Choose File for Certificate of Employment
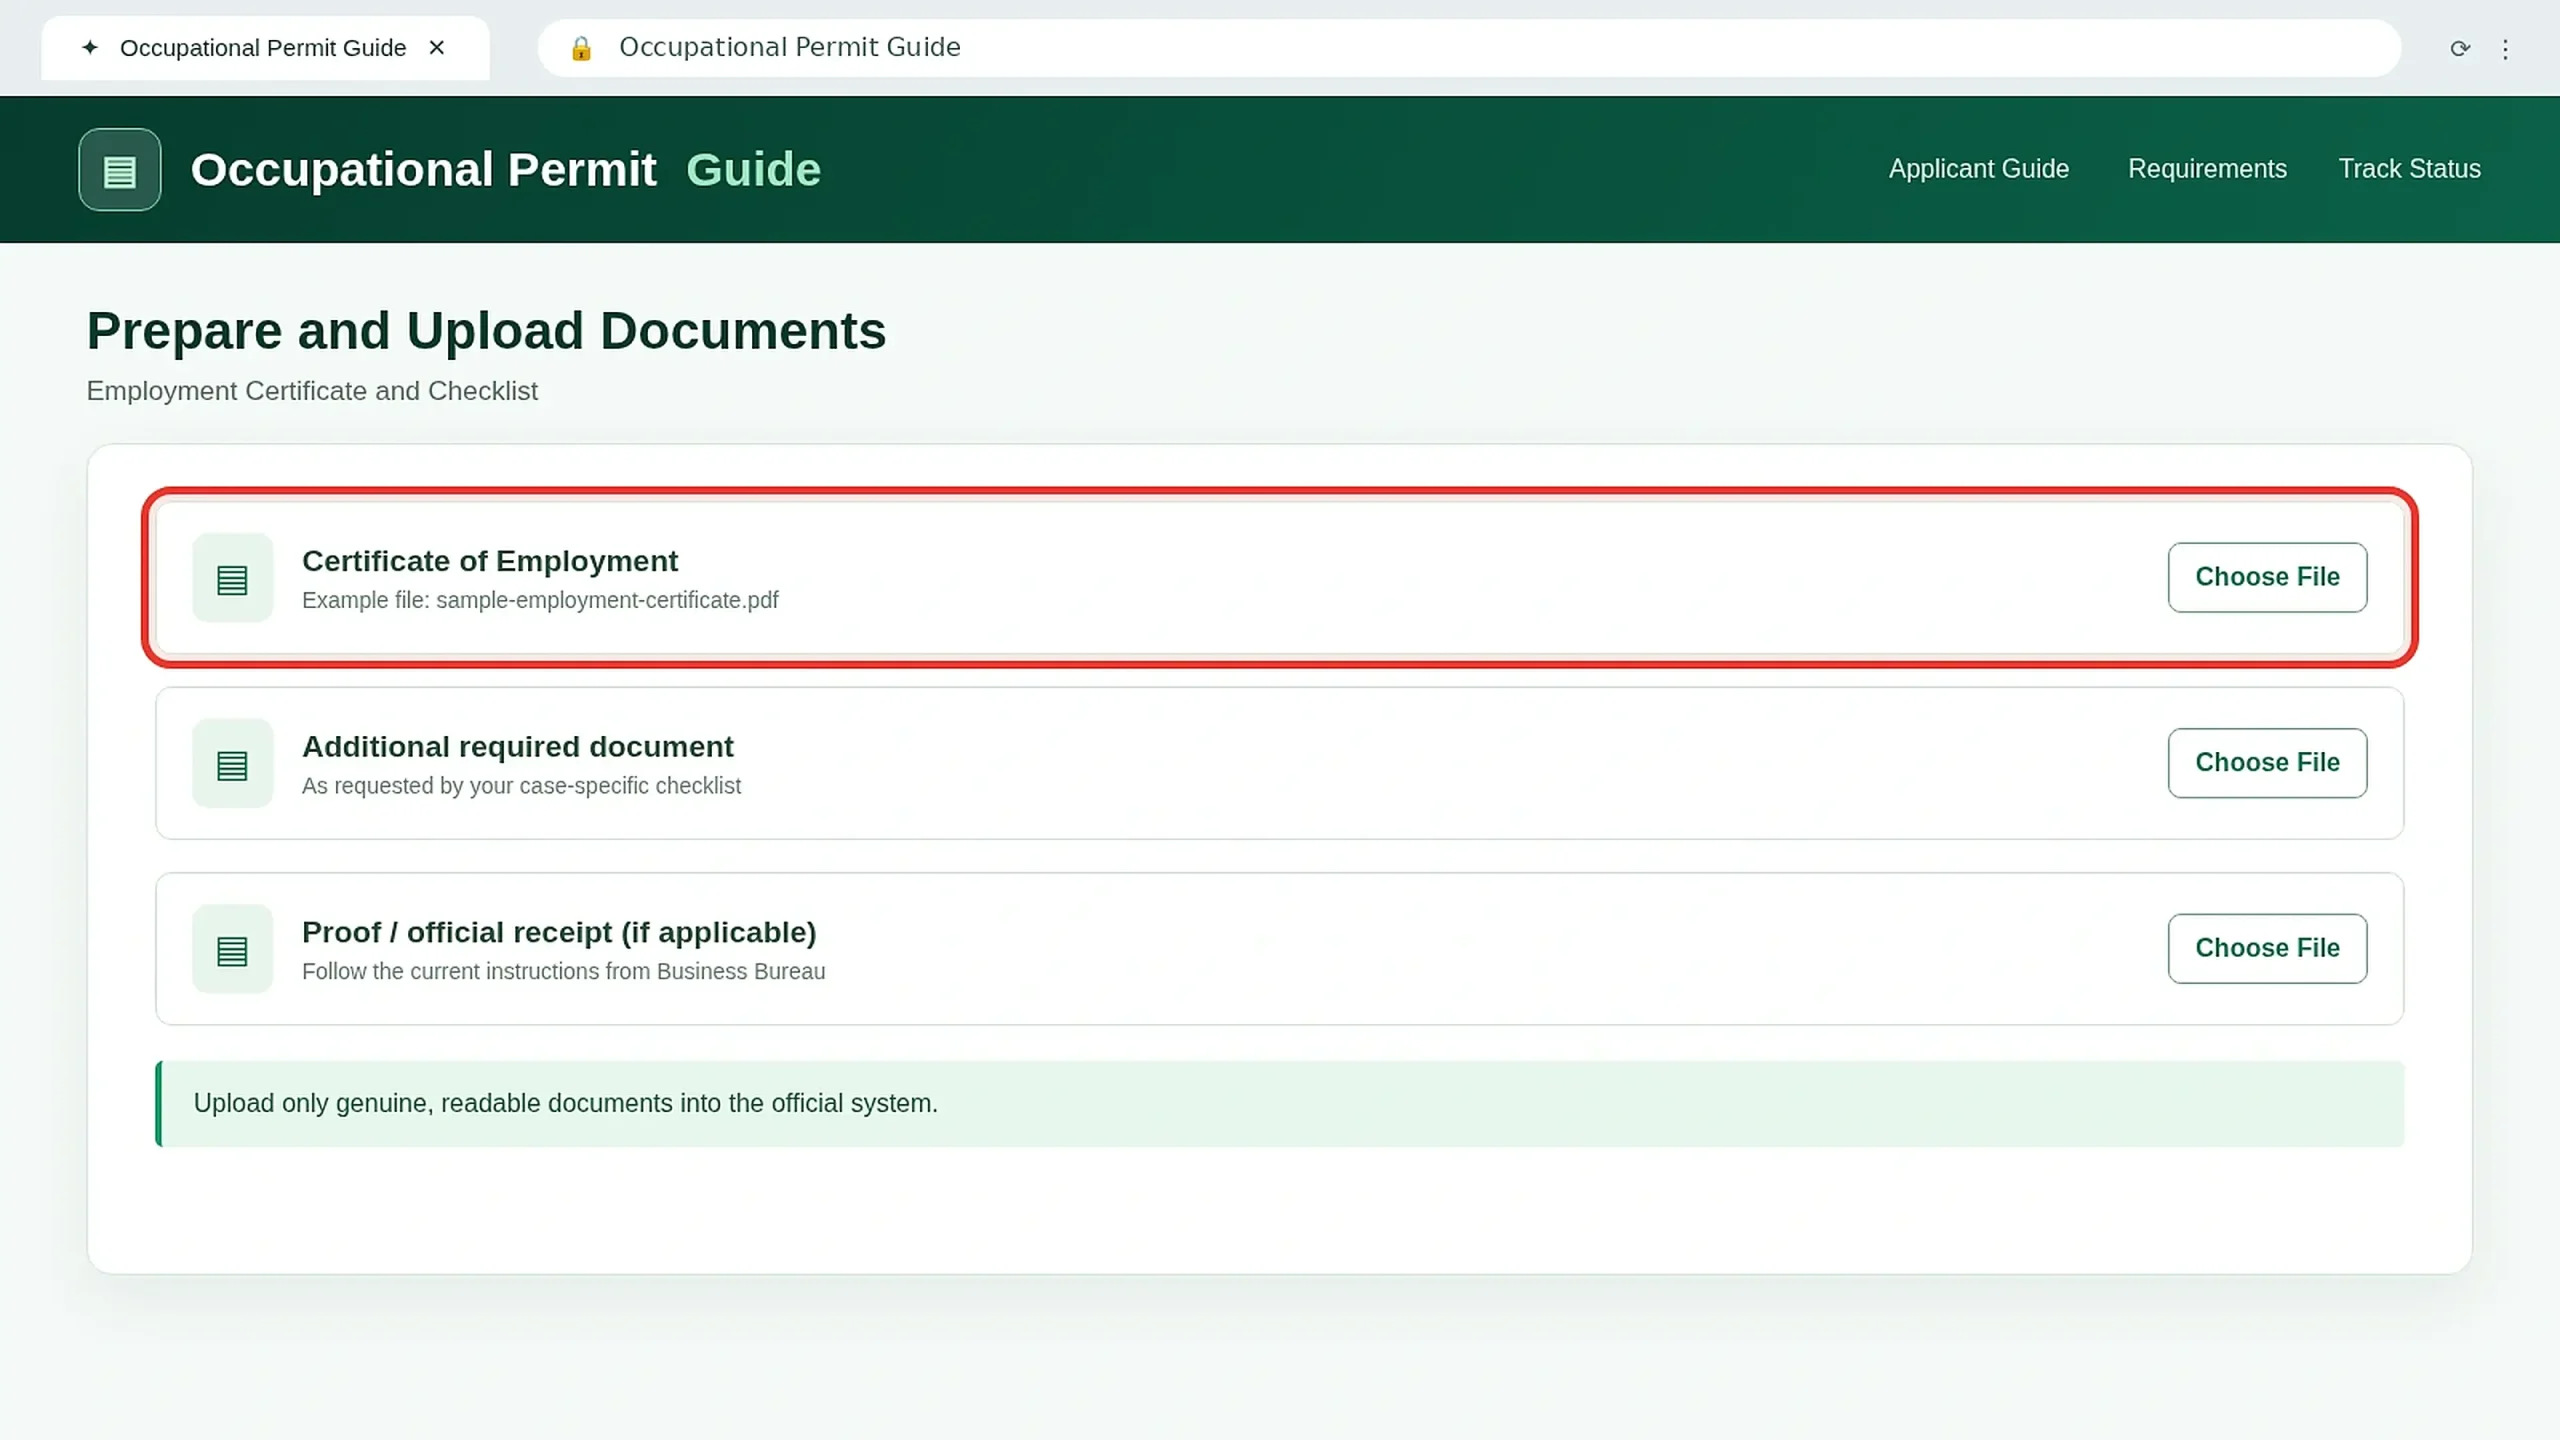 2267,577
